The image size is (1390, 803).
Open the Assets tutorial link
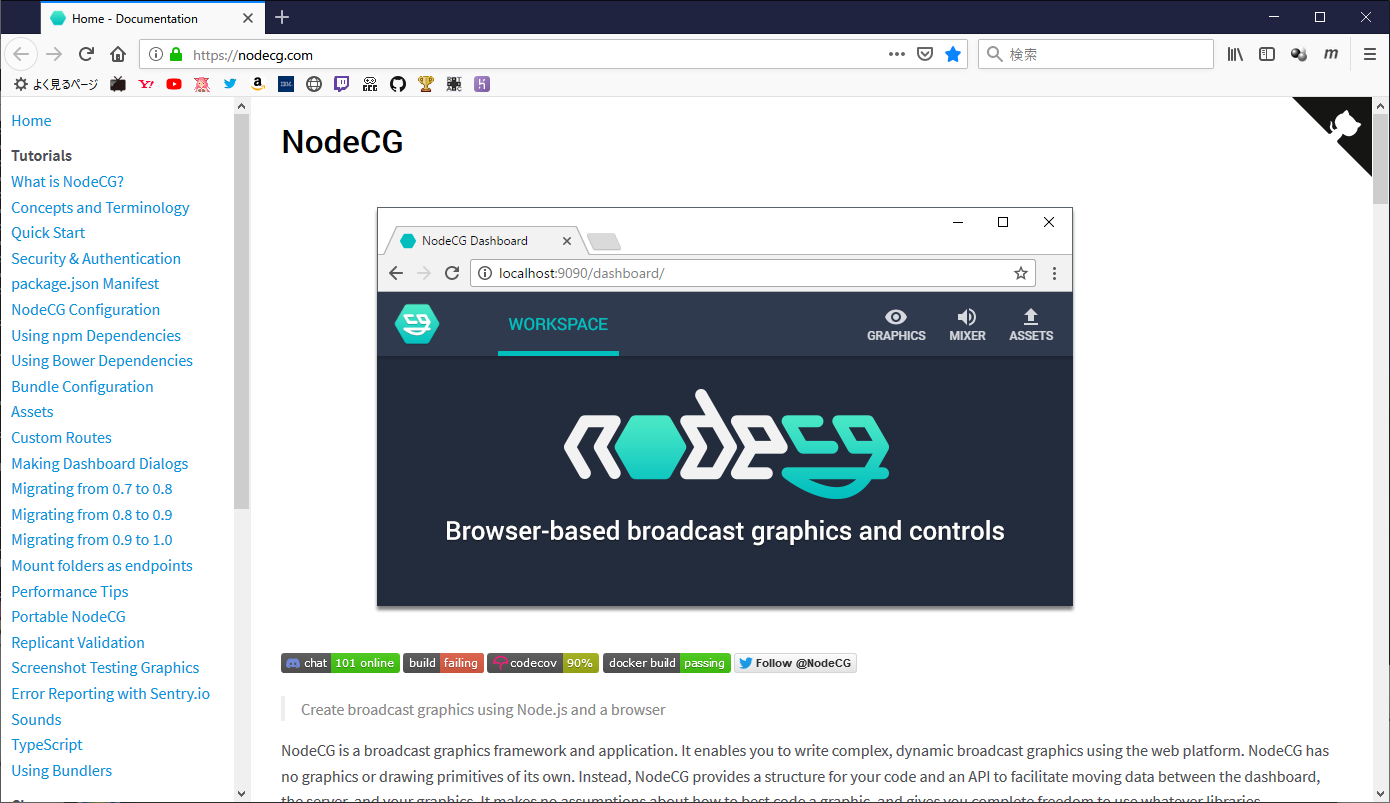coord(32,412)
